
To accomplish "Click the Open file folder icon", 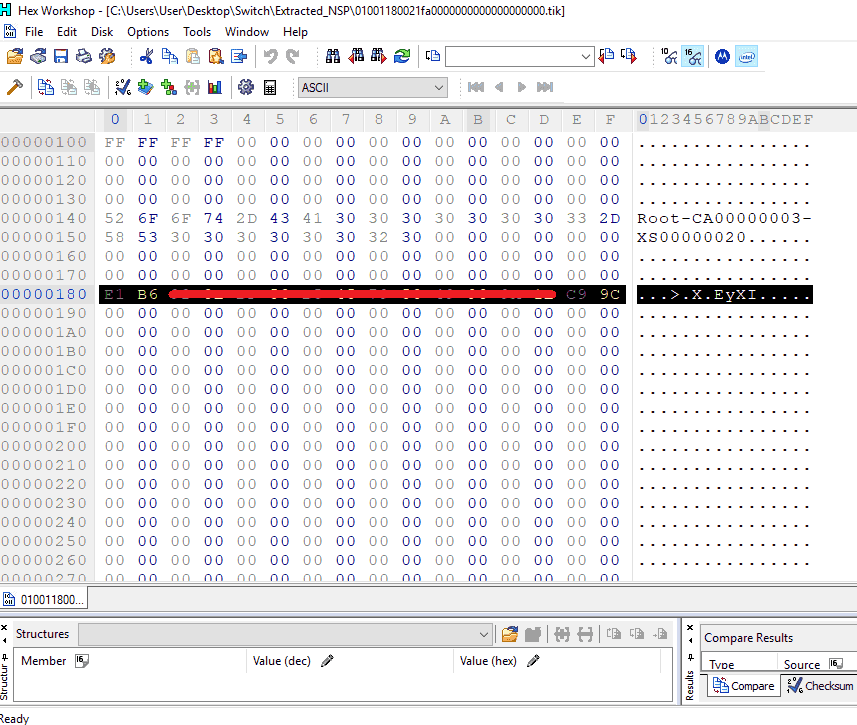I will tap(15, 56).
